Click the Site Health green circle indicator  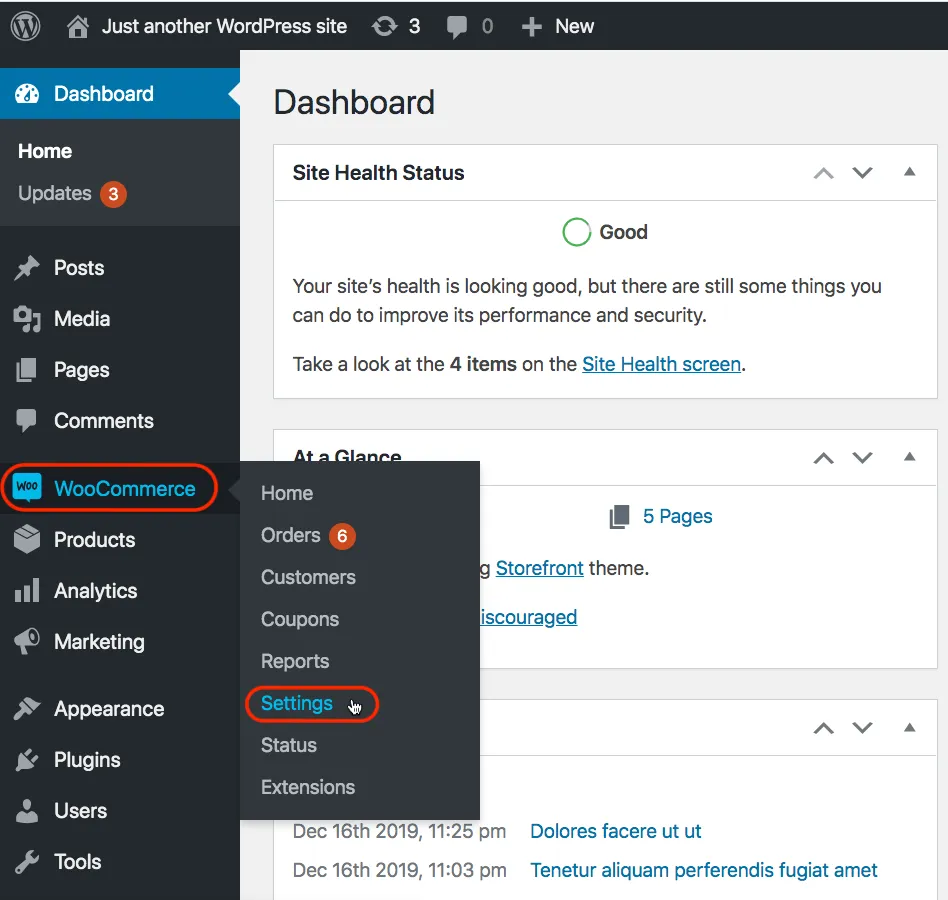(x=576, y=232)
